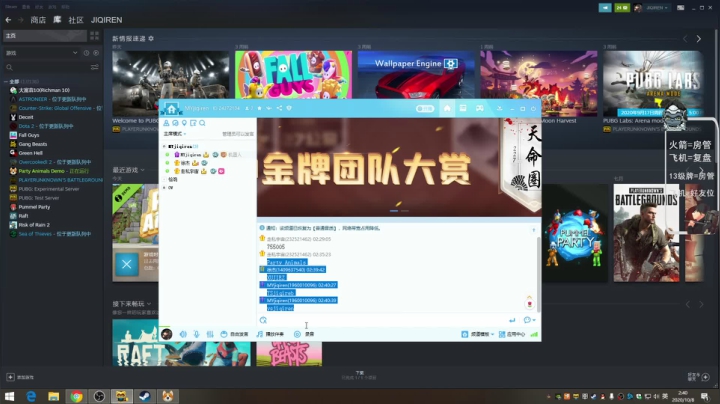
Task: Open the 库 (Library) tab in Steam
Action: 57,20
